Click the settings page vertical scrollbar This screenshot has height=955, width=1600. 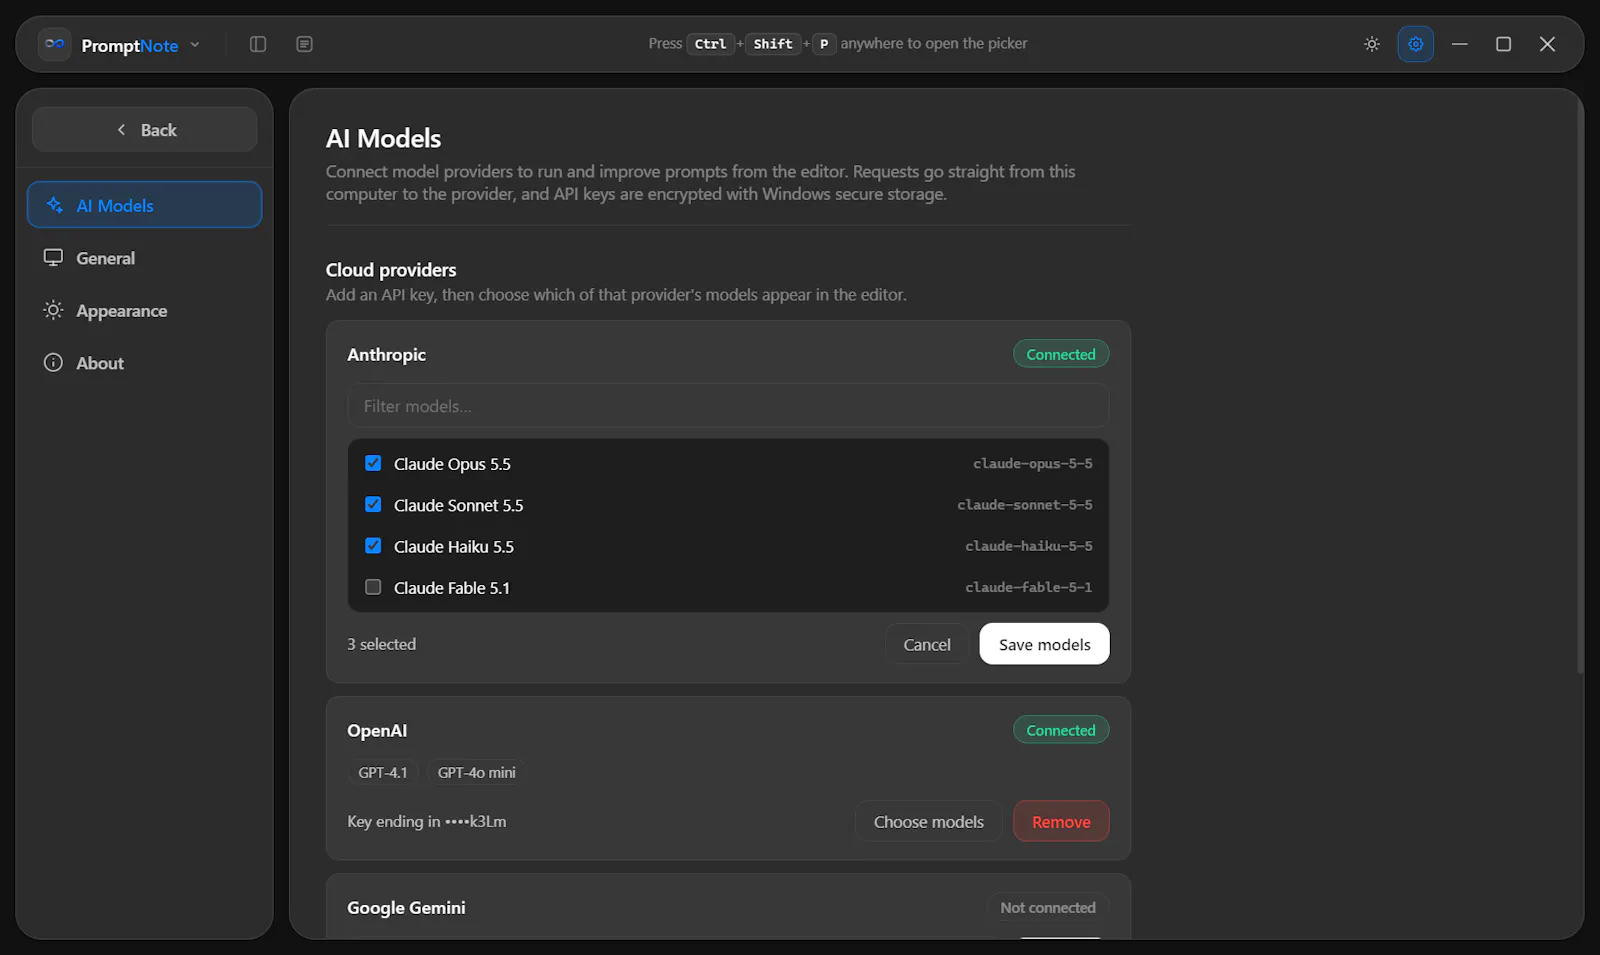coord(1579,386)
